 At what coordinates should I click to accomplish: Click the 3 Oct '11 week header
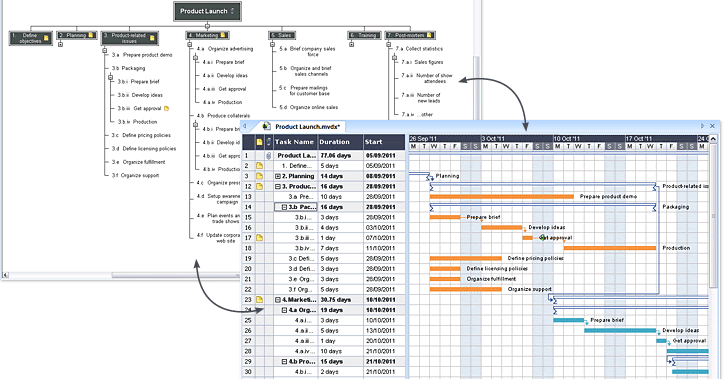pyautogui.click(x=517, y=138)
